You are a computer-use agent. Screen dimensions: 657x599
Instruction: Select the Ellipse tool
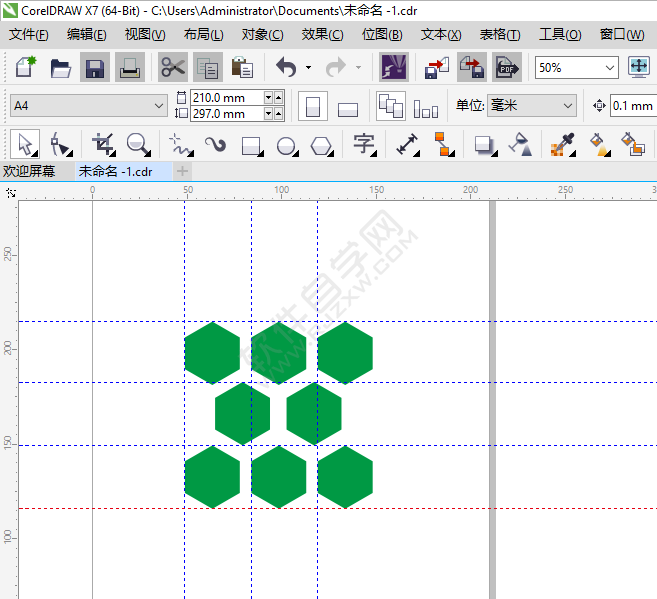(286, 145)
